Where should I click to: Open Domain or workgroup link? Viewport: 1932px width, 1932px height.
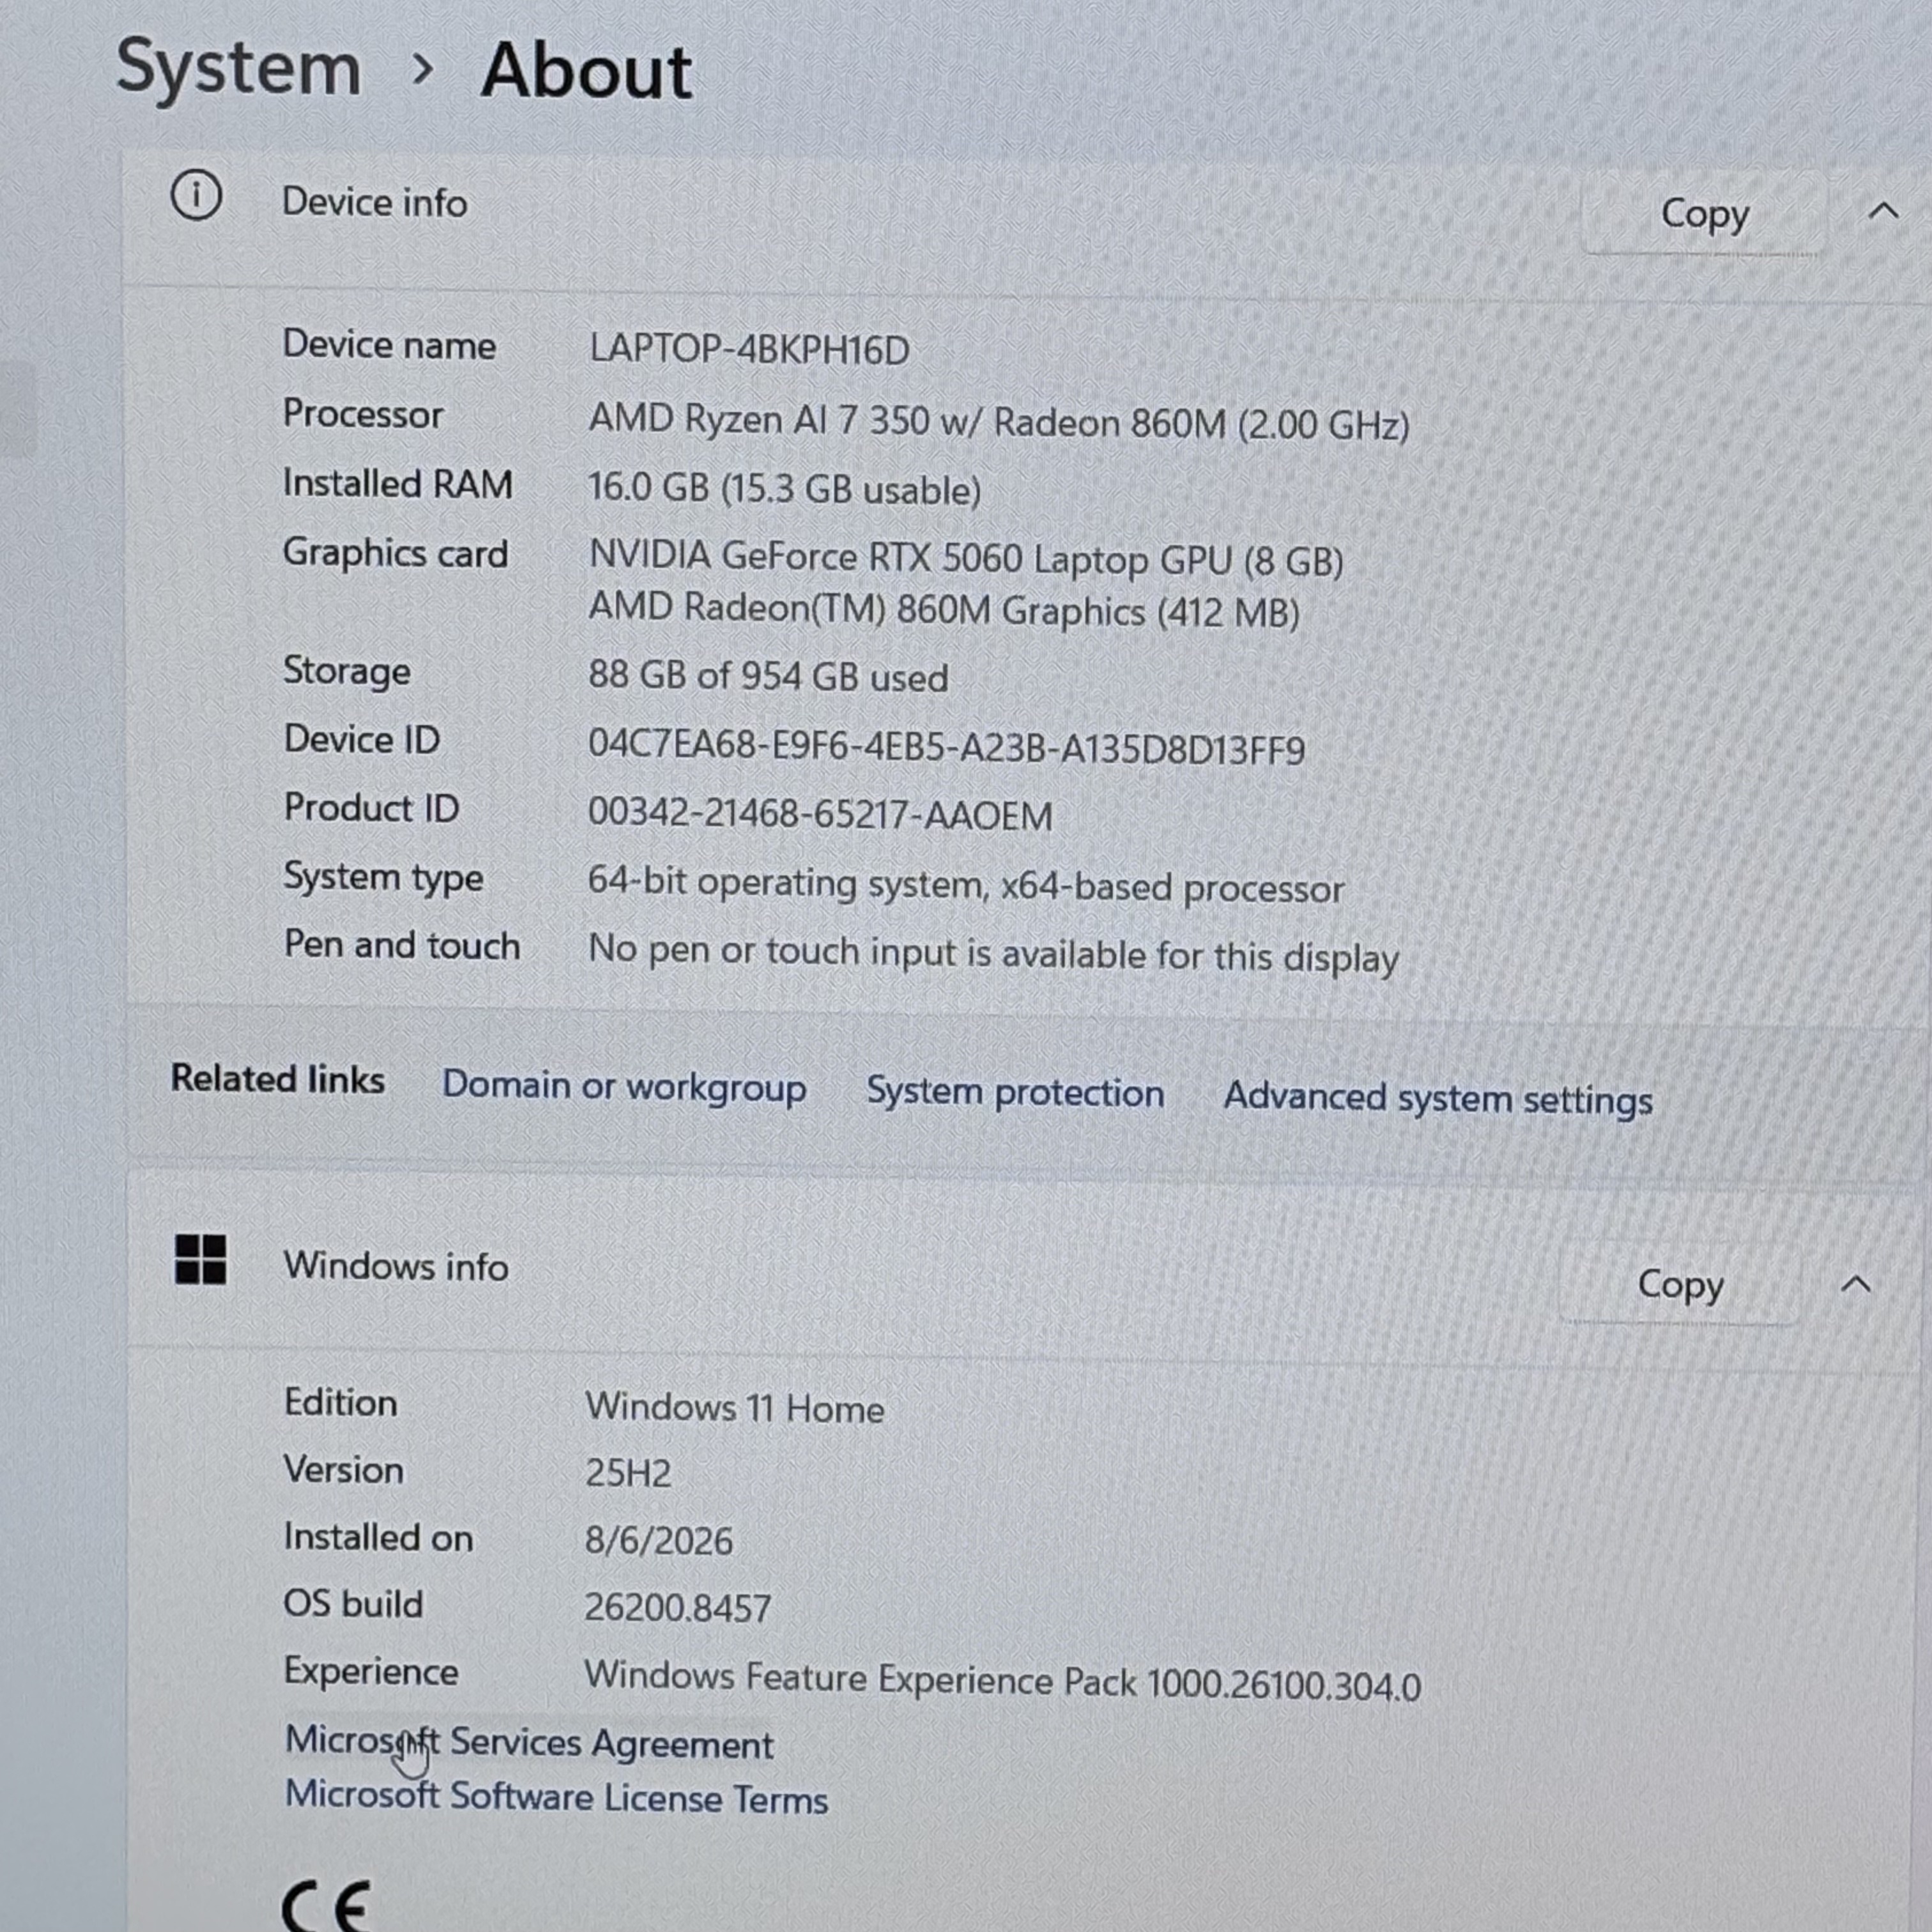[624, 1086]
